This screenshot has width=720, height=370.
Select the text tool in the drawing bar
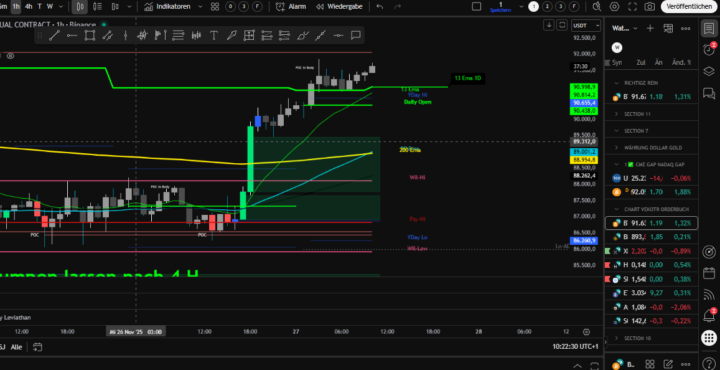[214, 35]
